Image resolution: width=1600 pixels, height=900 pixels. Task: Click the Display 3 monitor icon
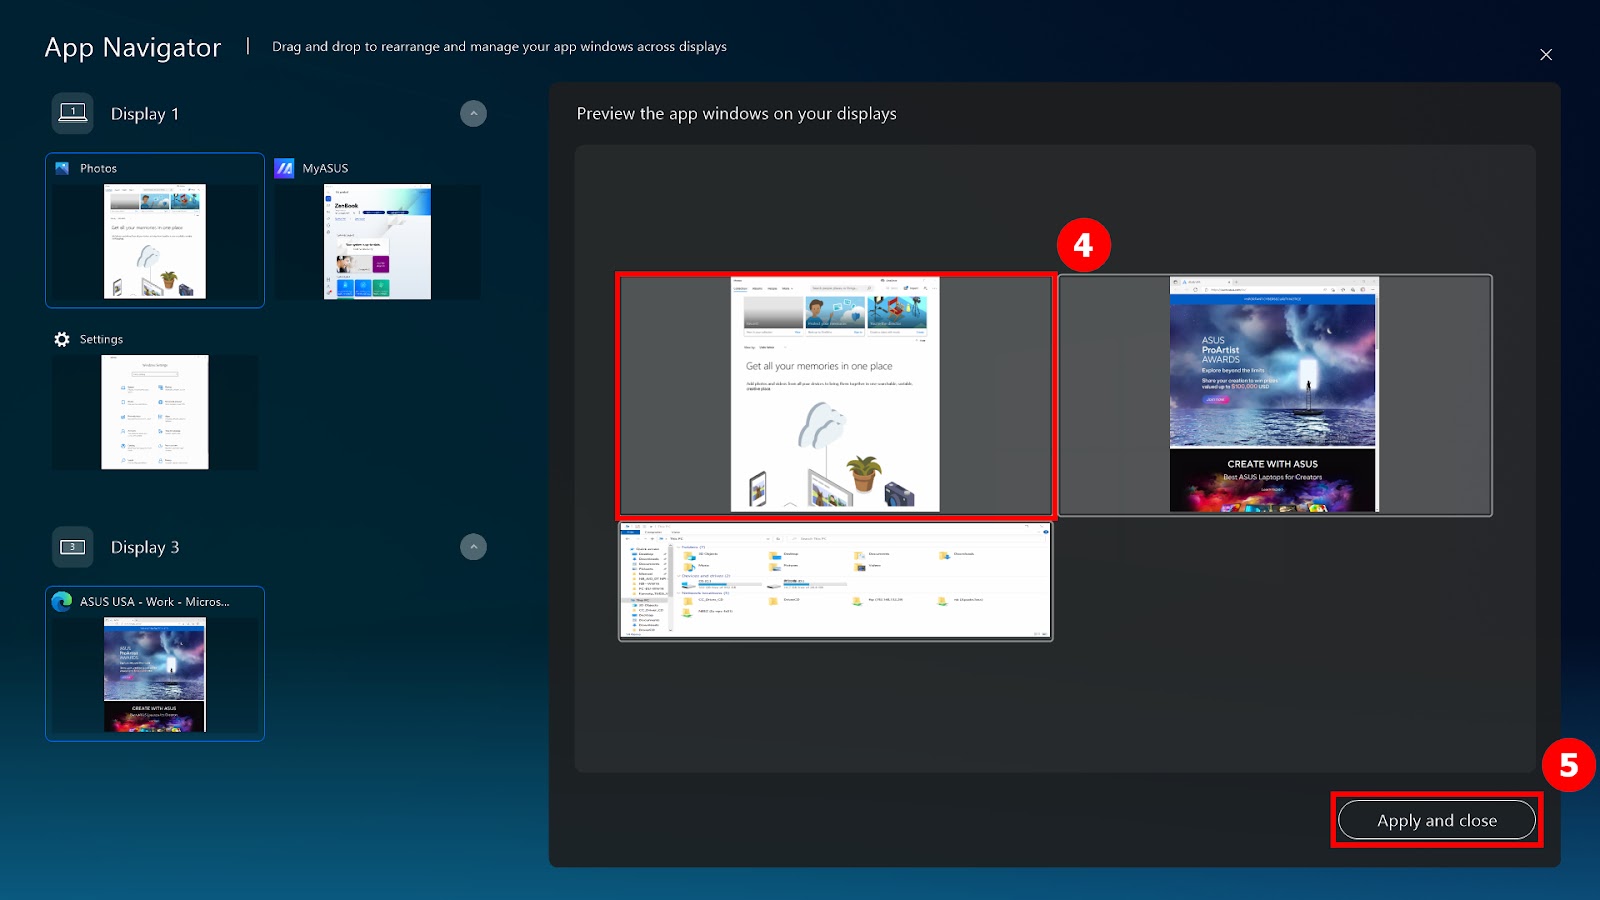pos(73,547)
